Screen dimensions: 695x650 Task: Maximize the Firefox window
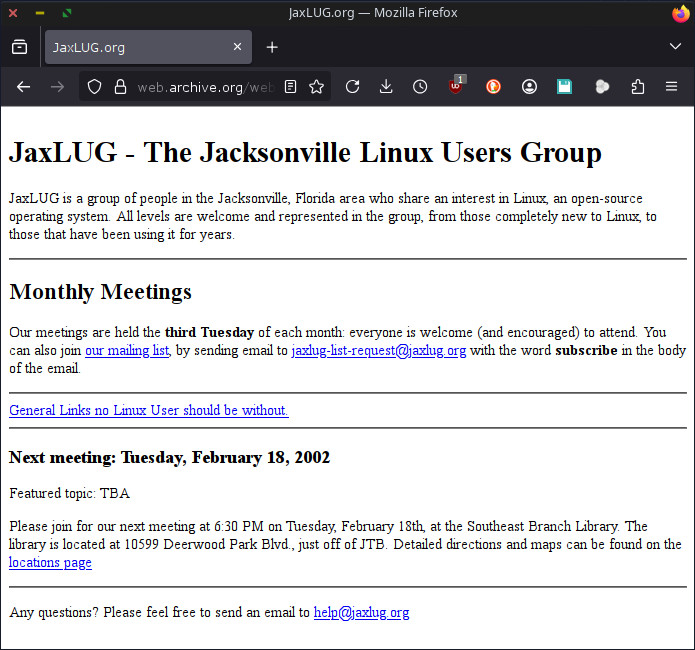tap(67, 13)
